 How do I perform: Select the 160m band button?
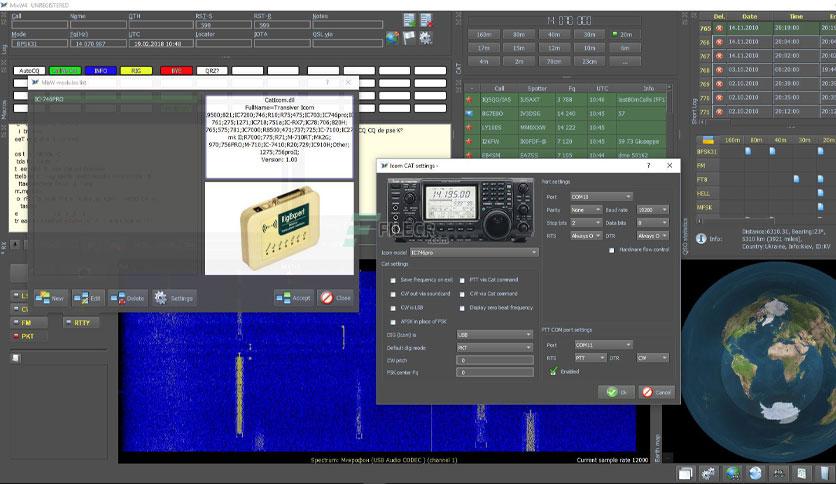484,35
